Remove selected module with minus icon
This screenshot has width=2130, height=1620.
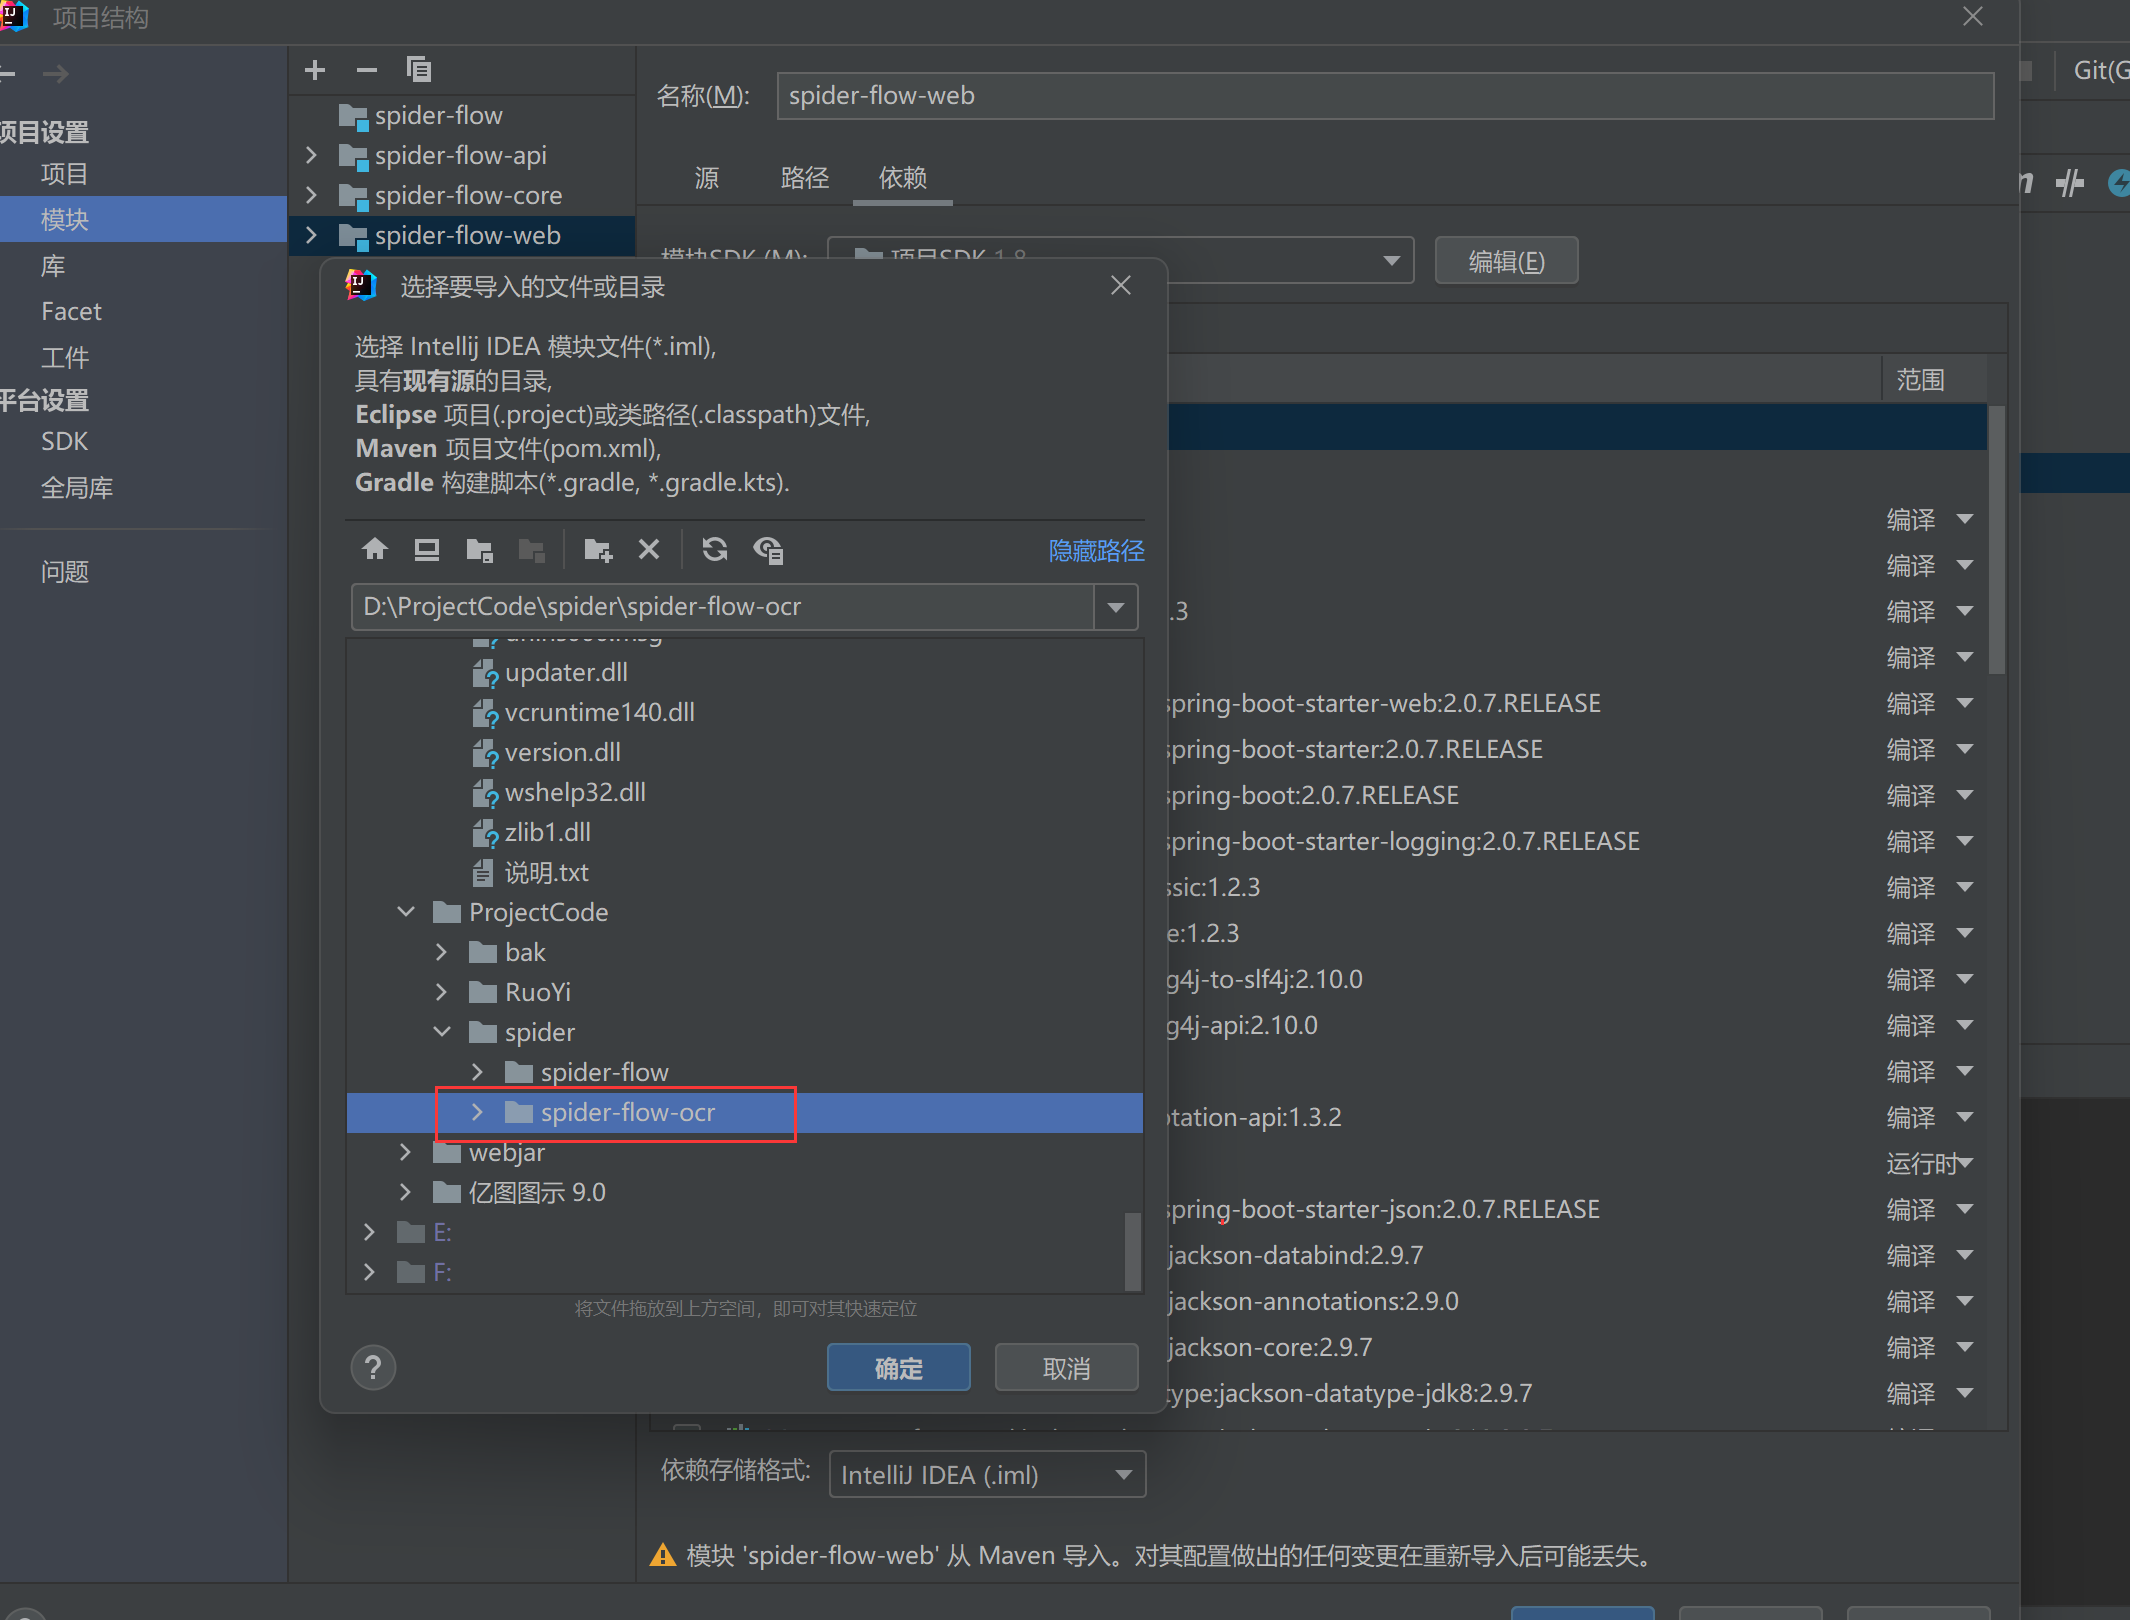[366, 70]
